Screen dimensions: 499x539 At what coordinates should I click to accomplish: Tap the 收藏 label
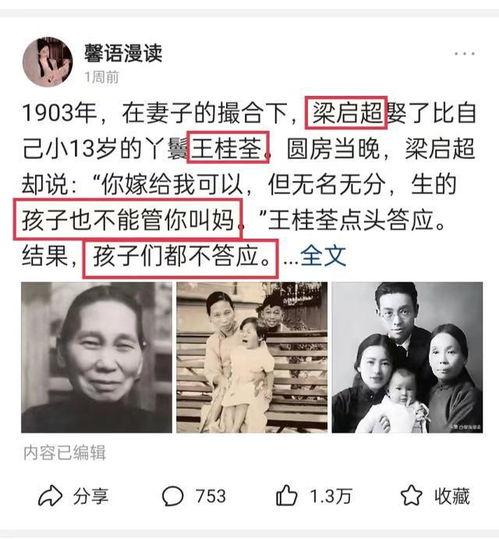click(452, 496)
